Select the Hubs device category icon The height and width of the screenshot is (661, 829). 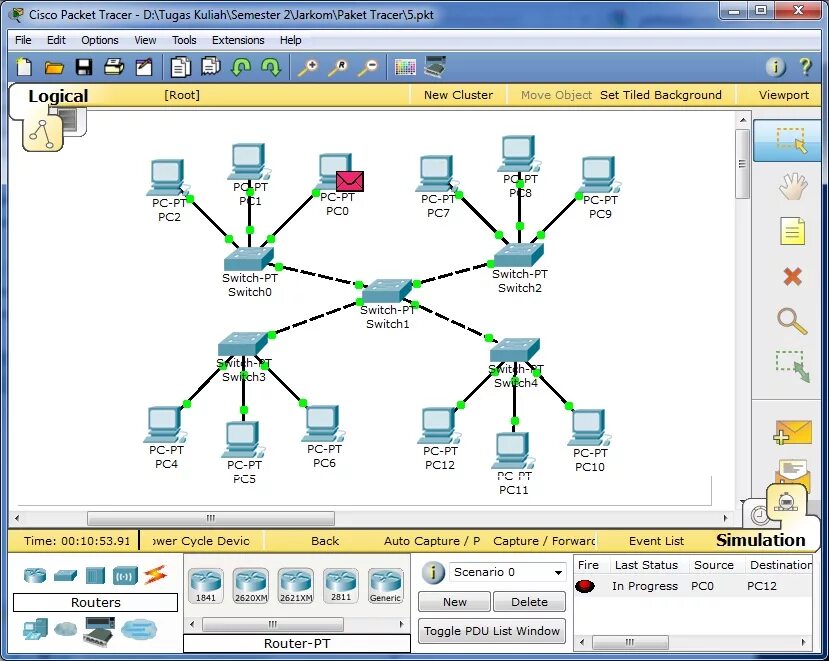(95, 575)
